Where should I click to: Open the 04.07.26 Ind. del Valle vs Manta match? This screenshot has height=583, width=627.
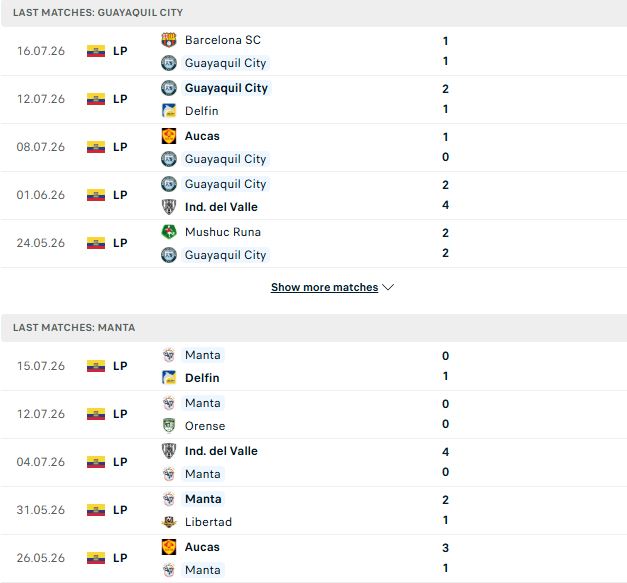click(x=314, y=462)
